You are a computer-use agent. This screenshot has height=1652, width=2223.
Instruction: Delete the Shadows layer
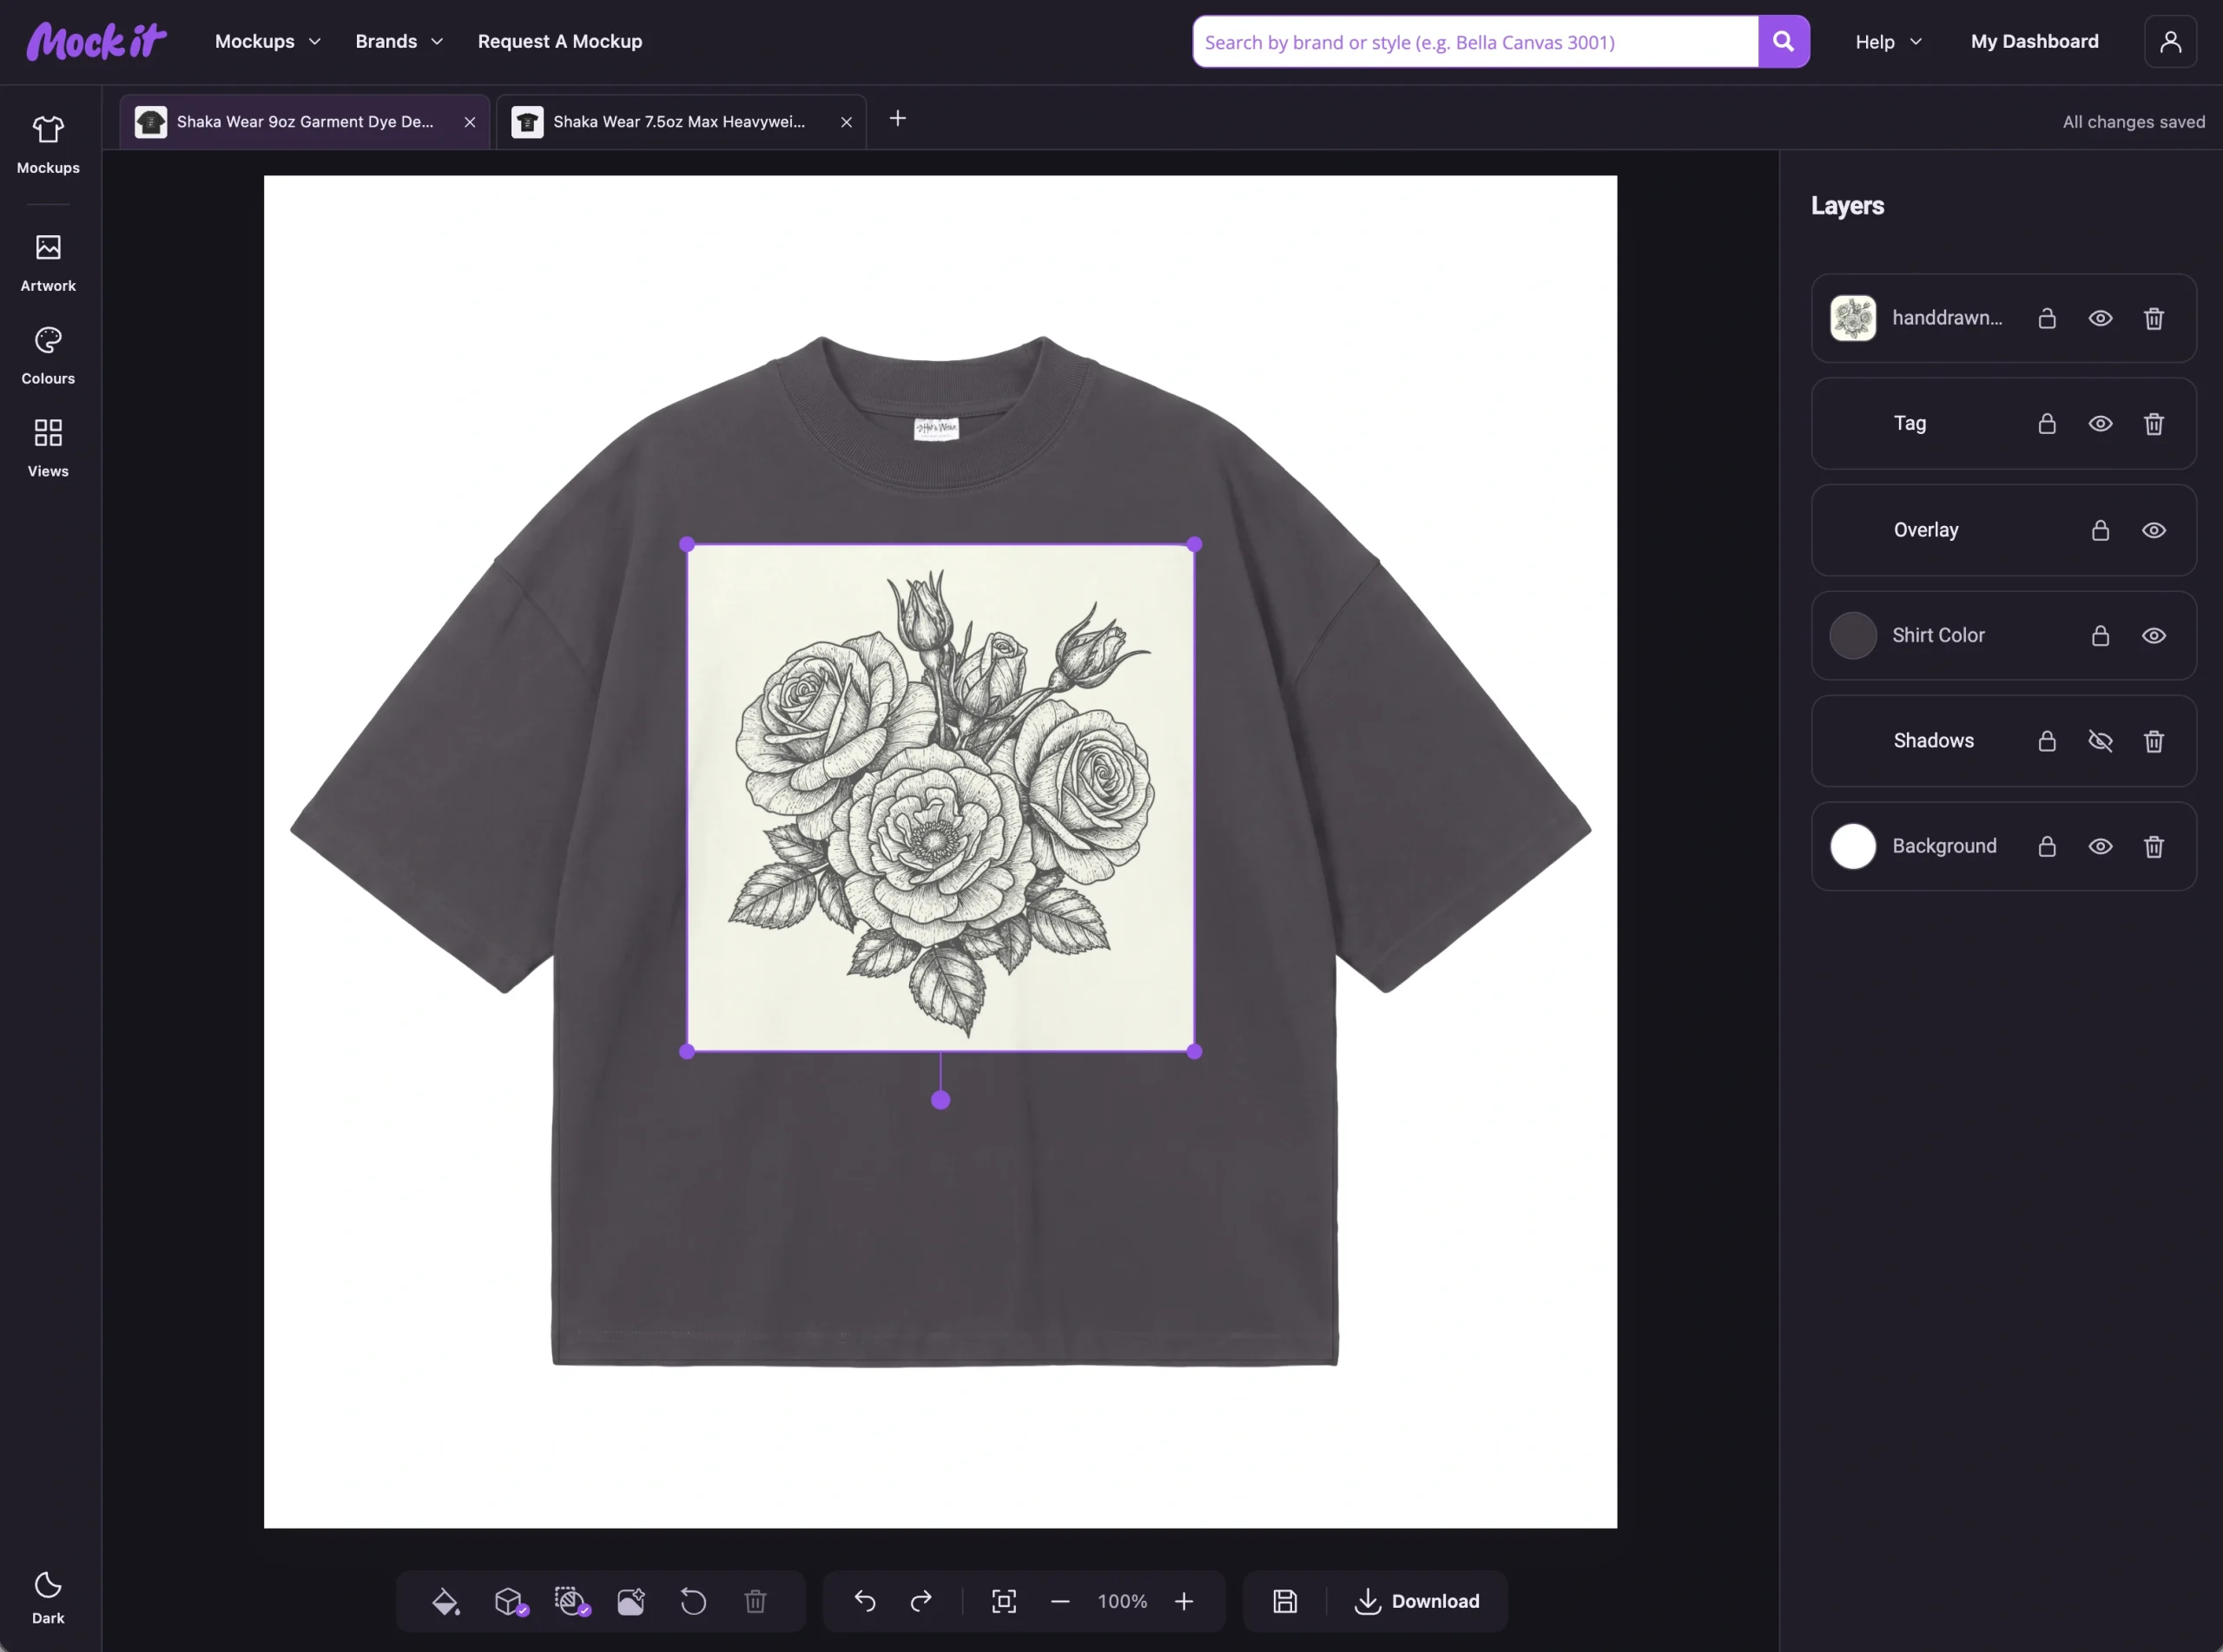point(2154,741)
